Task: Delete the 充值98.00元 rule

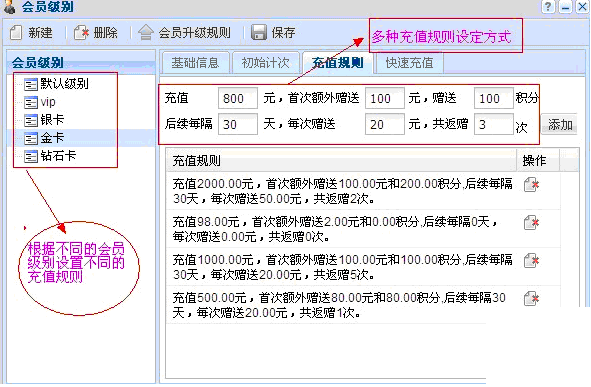Action: (x=531, y=222)
